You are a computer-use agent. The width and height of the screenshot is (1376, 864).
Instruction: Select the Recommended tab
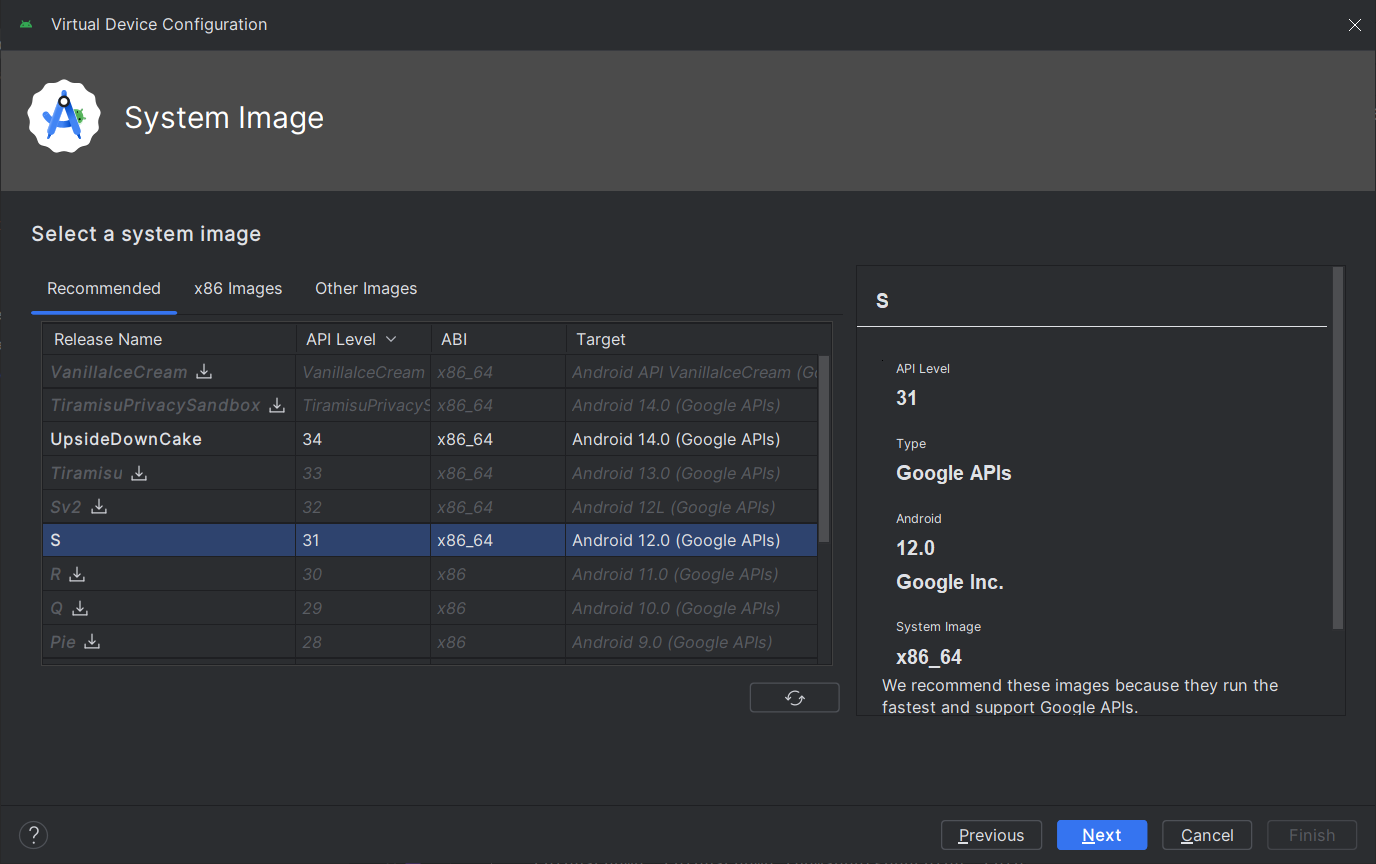(104, 289)
